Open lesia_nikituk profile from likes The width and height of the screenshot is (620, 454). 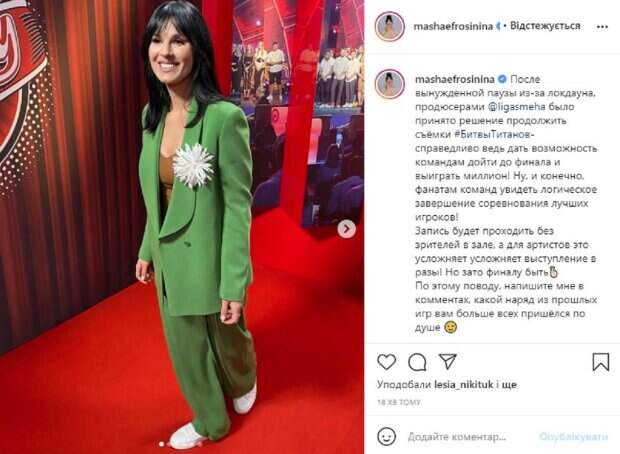pyautogui.click(x=464, y=384)
